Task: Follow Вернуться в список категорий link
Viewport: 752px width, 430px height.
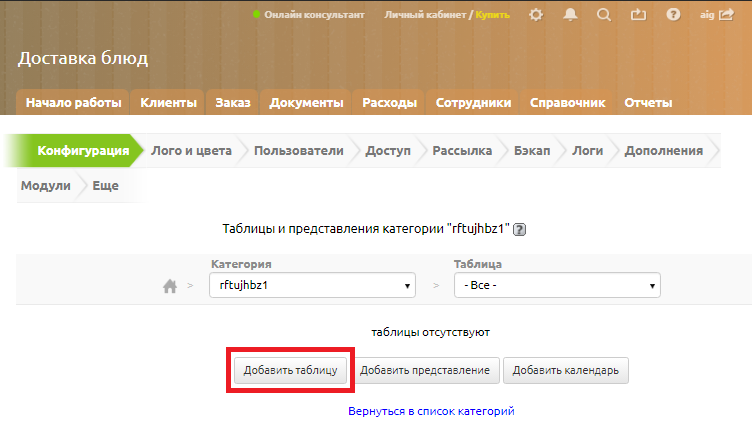Action: point(431,411)
